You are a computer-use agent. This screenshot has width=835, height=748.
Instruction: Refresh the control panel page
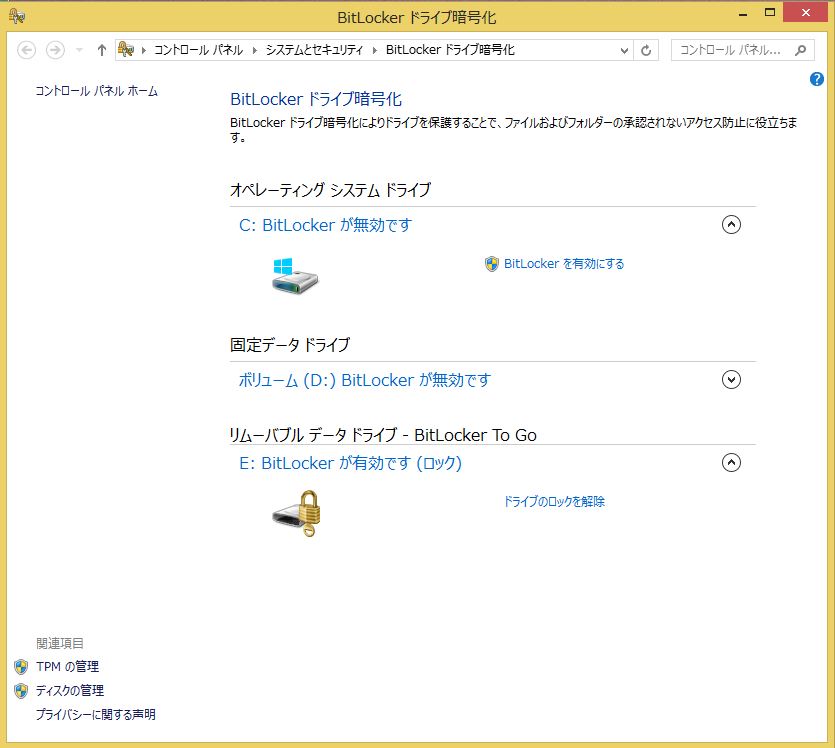[x=646, y=51]
